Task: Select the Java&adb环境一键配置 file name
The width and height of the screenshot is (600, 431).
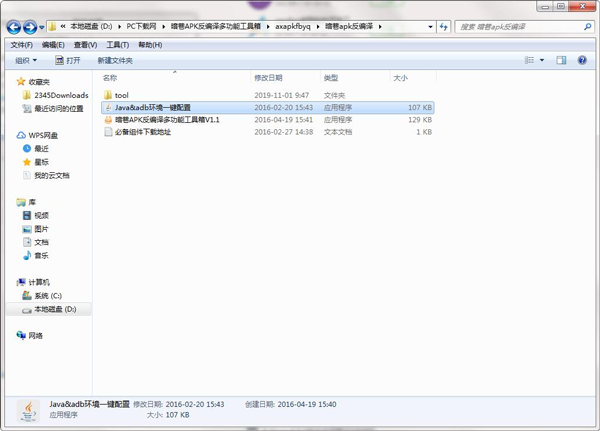Action: point(153,108)
